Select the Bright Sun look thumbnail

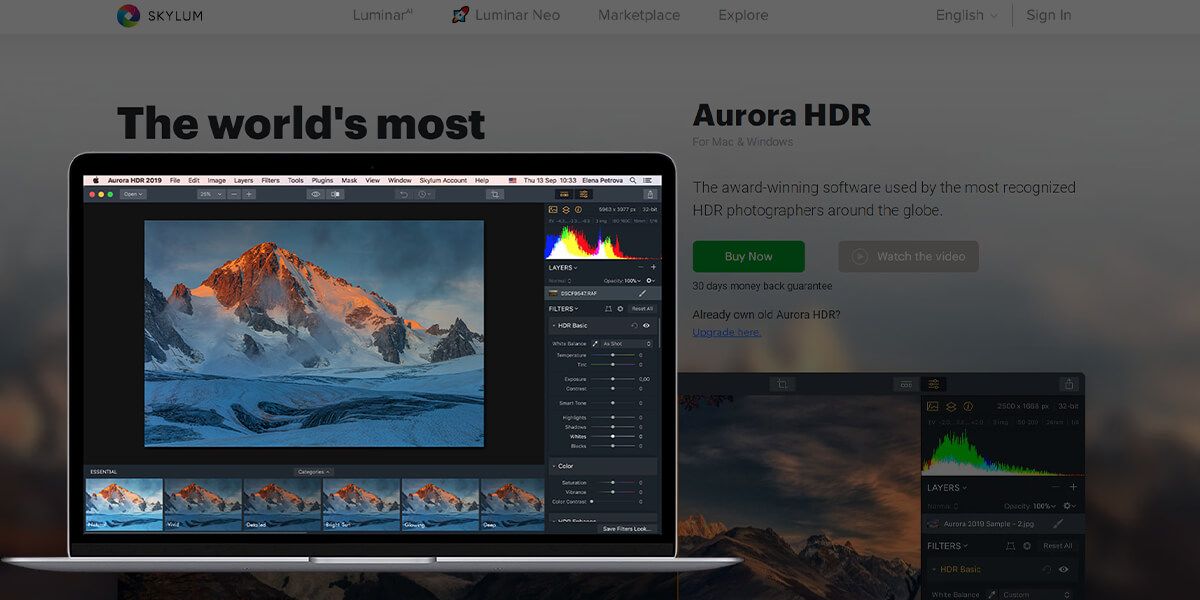coord(361,504)
